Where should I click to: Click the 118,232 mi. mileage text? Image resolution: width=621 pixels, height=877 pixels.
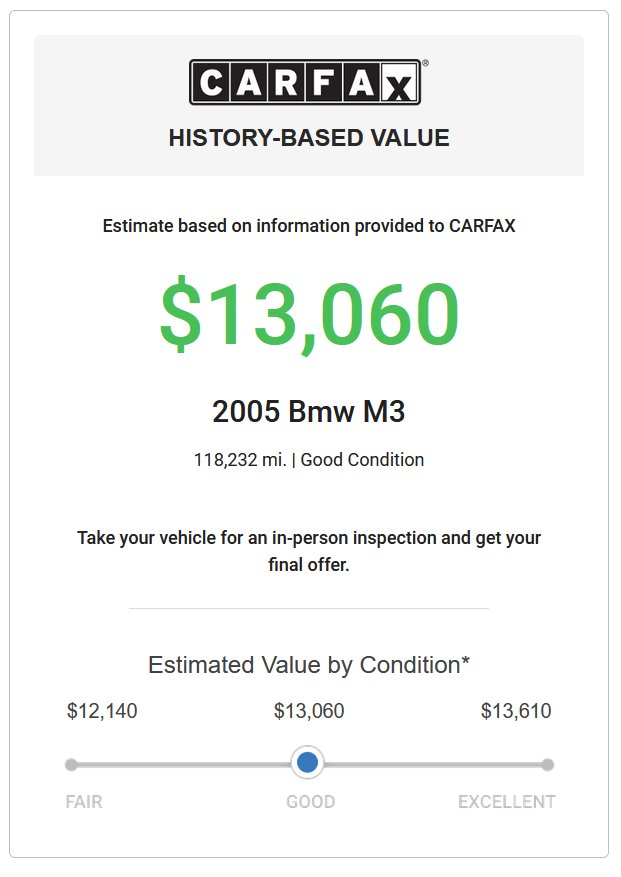tap(240, 460)
